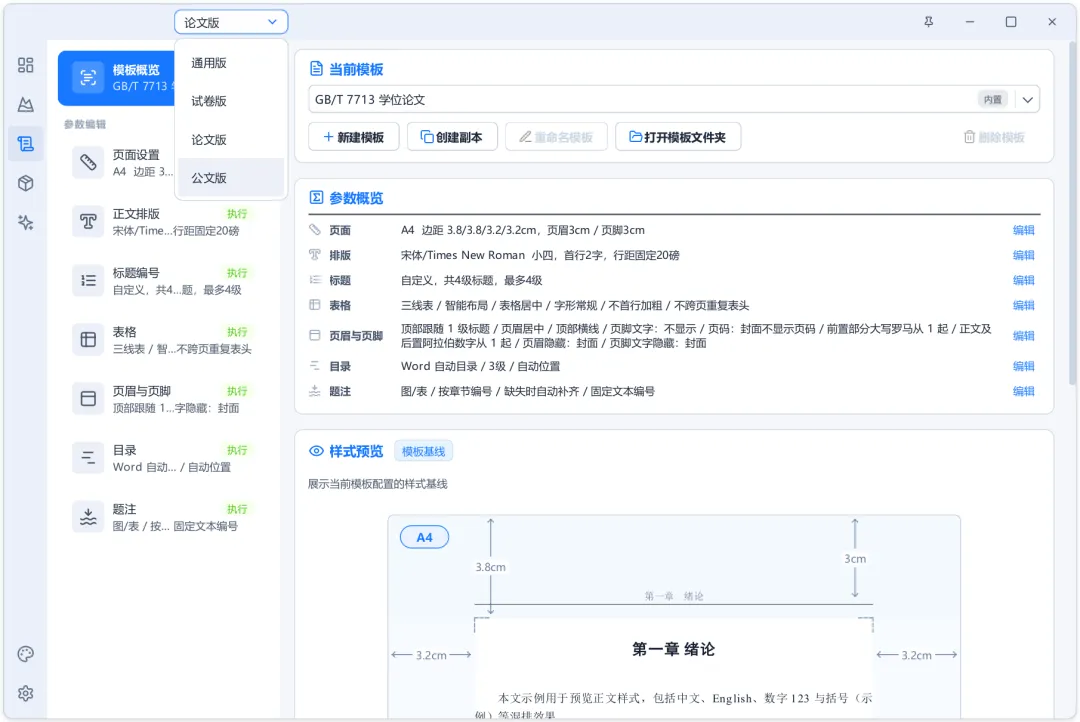This screenshot has height=722, width=1080.
Task: Toggle 执行 for 页眉与页脚
Action: pos(237,391)
